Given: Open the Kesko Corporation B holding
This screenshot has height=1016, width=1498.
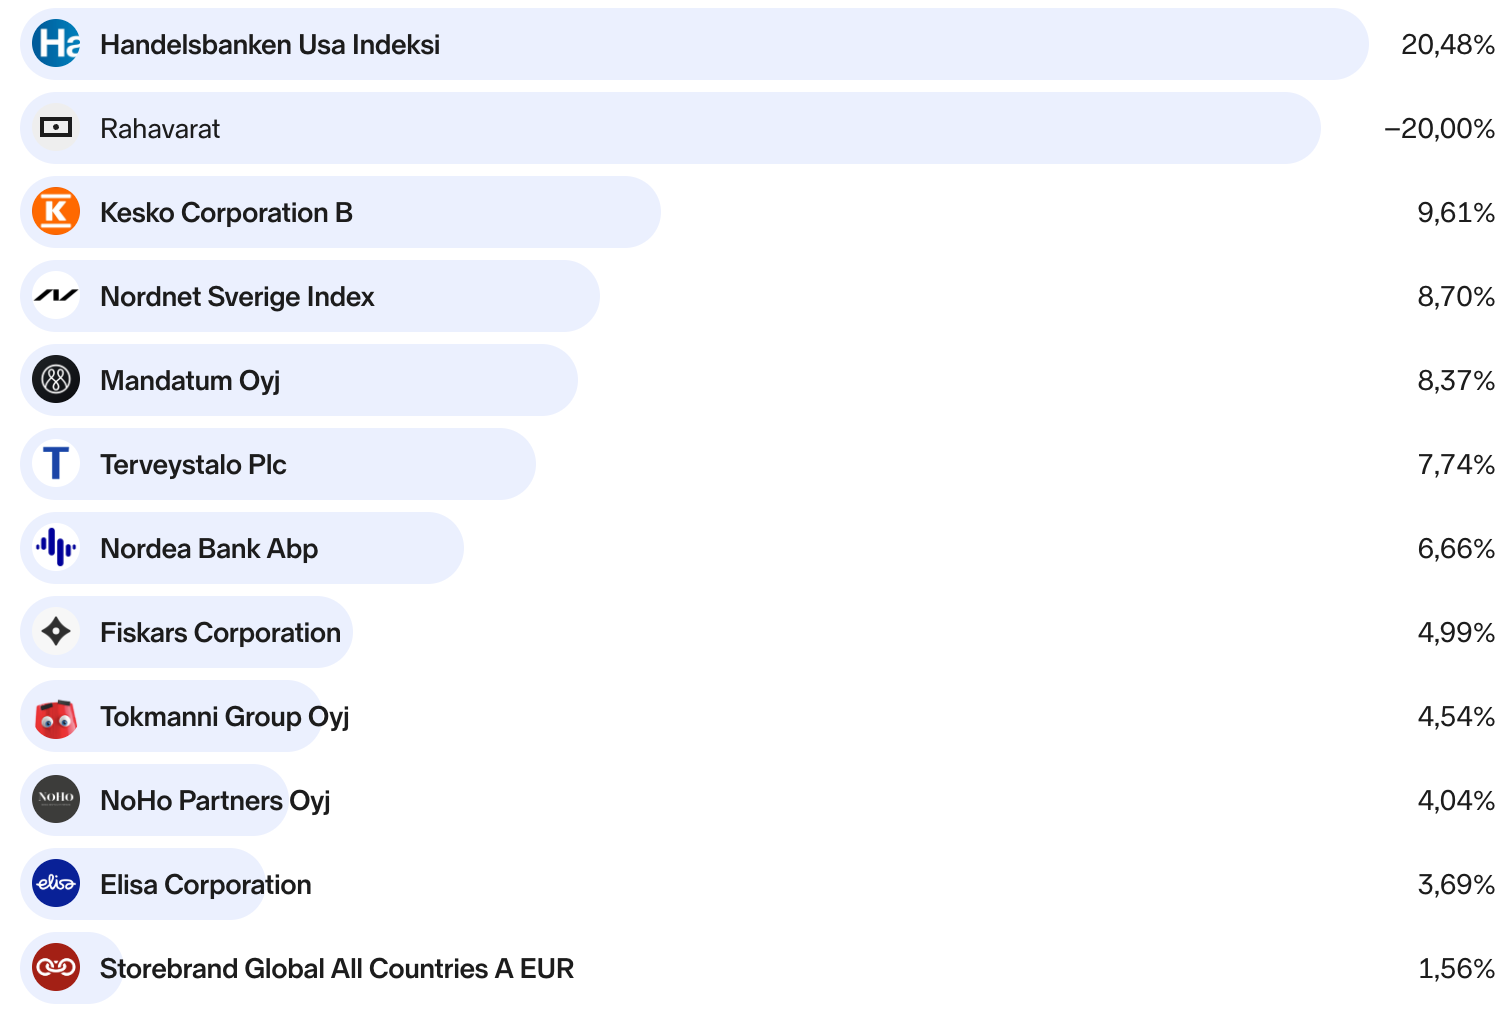Looking at the screenshot, I should (226, 213).
